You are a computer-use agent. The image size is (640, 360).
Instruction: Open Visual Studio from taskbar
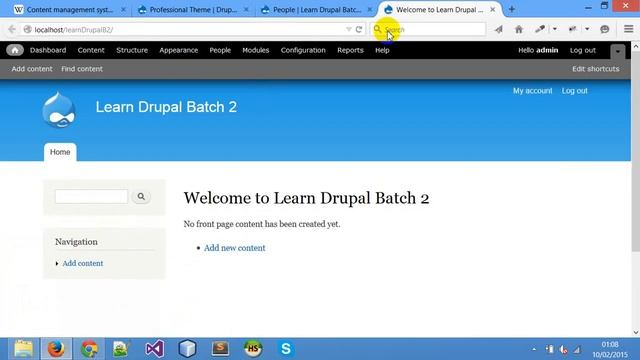(x=155, y=349)
